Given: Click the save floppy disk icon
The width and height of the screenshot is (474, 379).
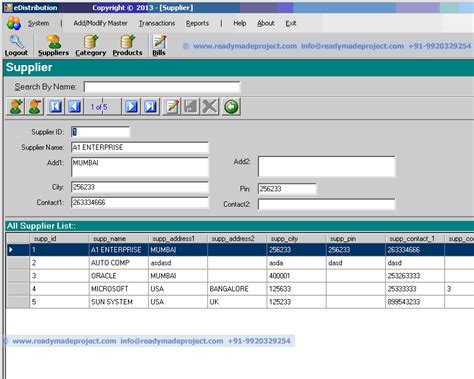Looking at the screenshot, I should [191, 107].
